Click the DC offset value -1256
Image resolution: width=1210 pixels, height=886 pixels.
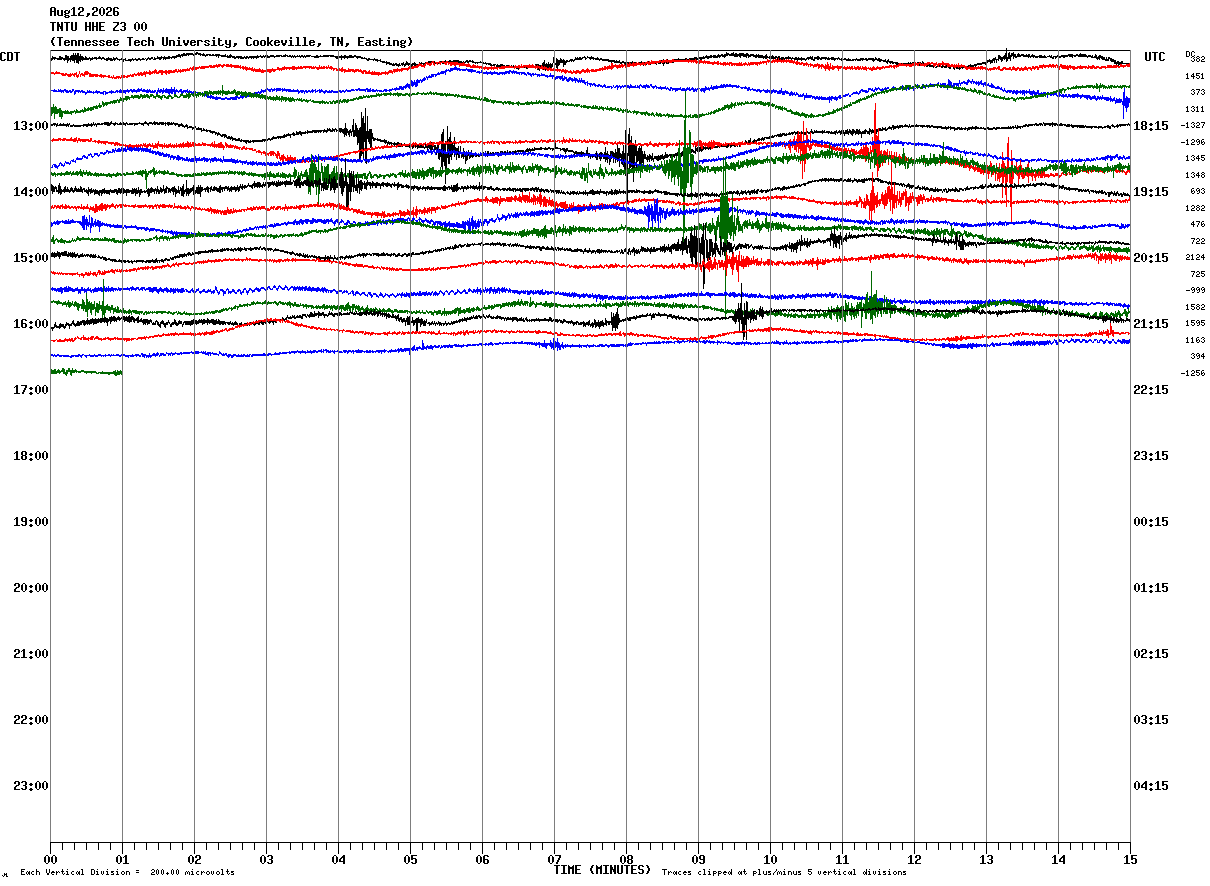(1193, 373)
